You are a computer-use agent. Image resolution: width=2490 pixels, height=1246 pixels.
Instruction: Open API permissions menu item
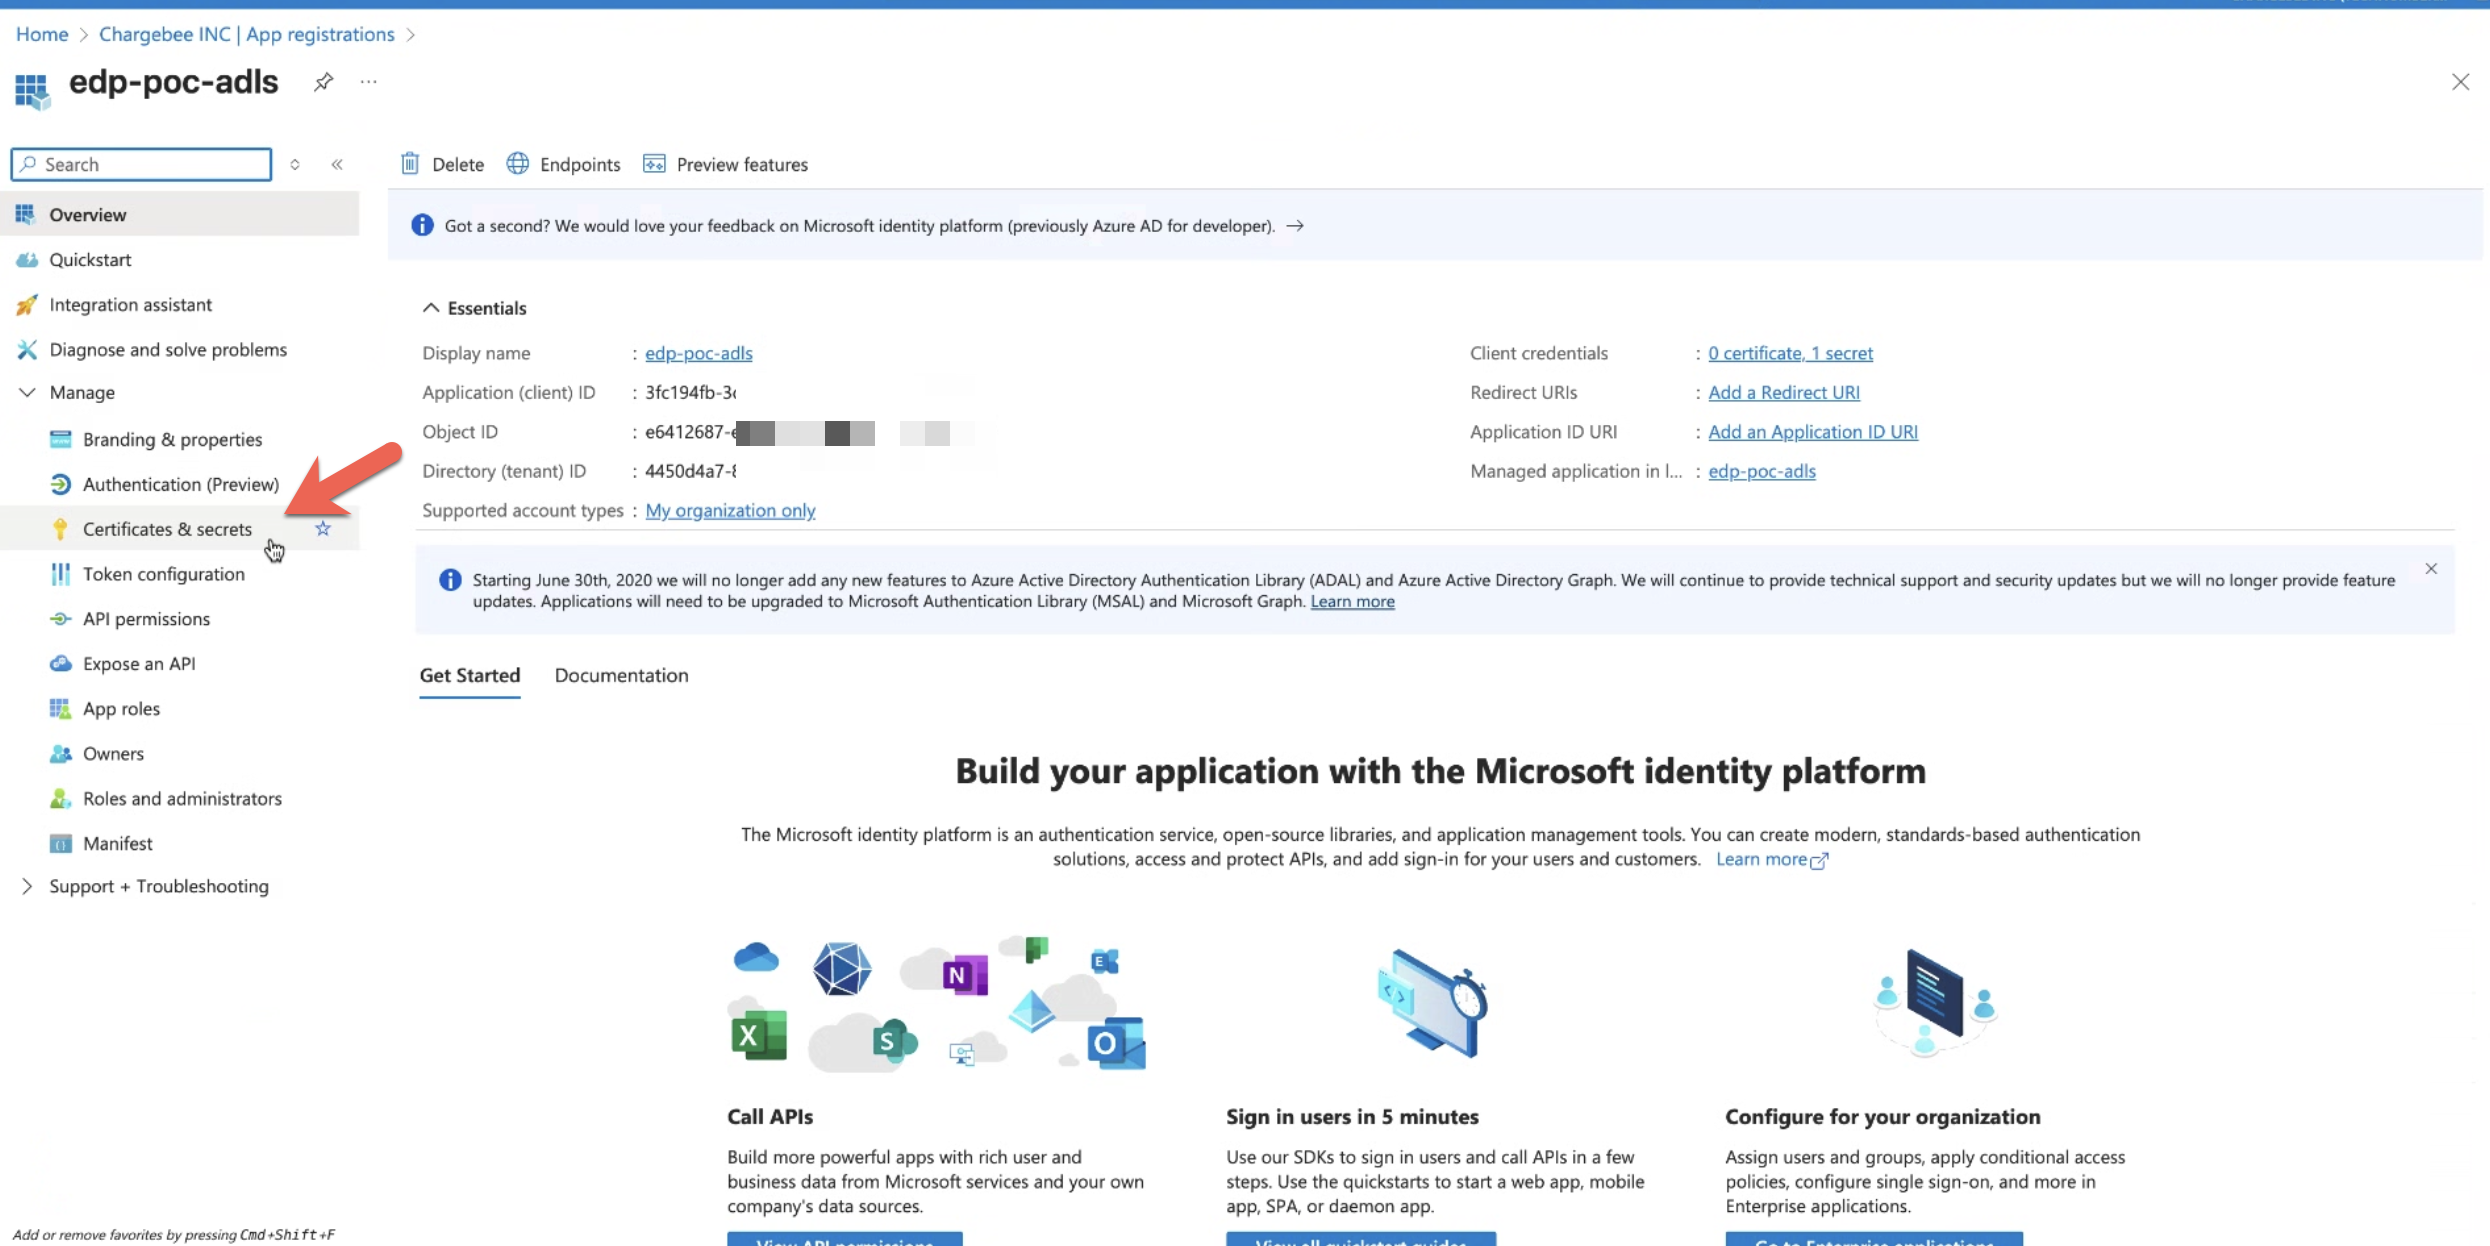pyautogui.click(x=146, y=619)
